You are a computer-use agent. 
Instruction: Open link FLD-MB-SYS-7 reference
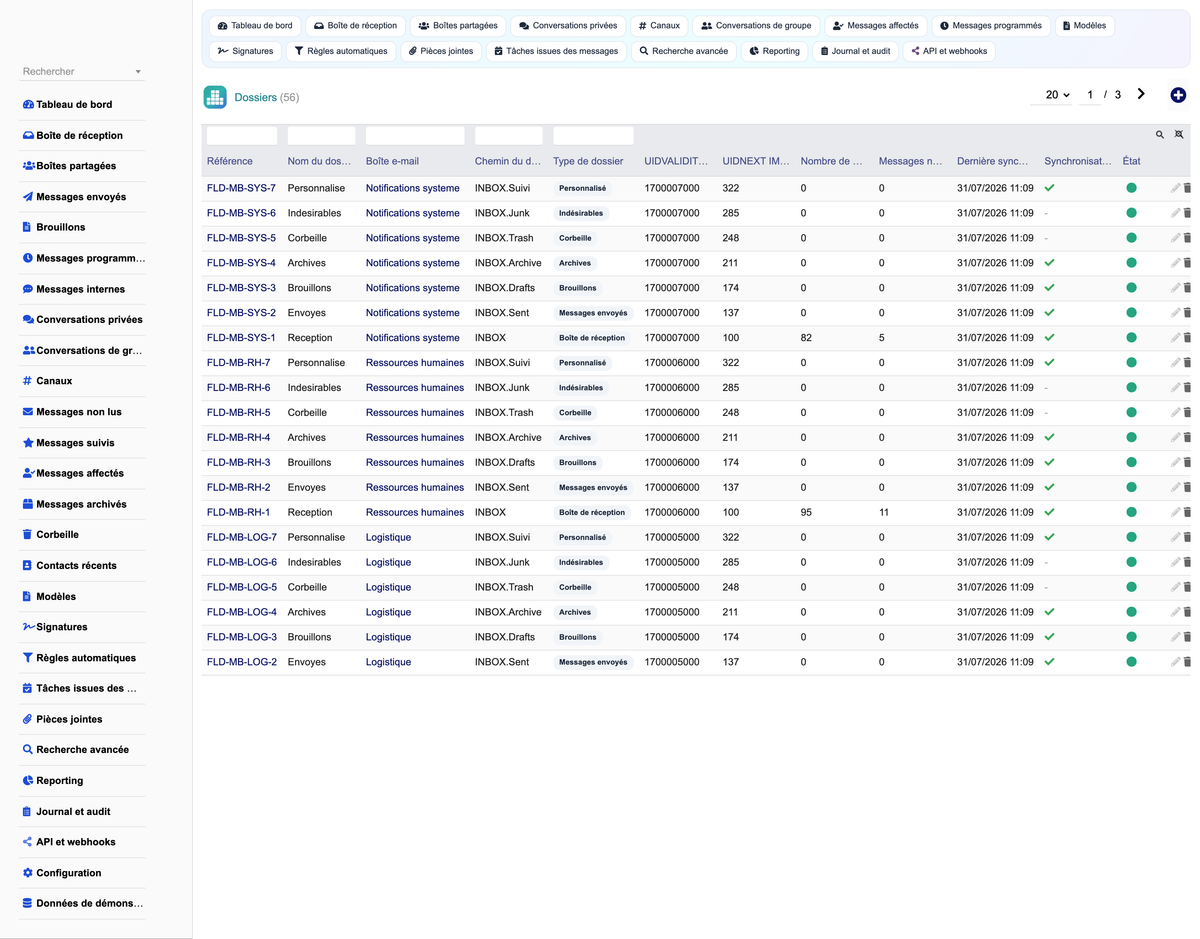[241, 188]
